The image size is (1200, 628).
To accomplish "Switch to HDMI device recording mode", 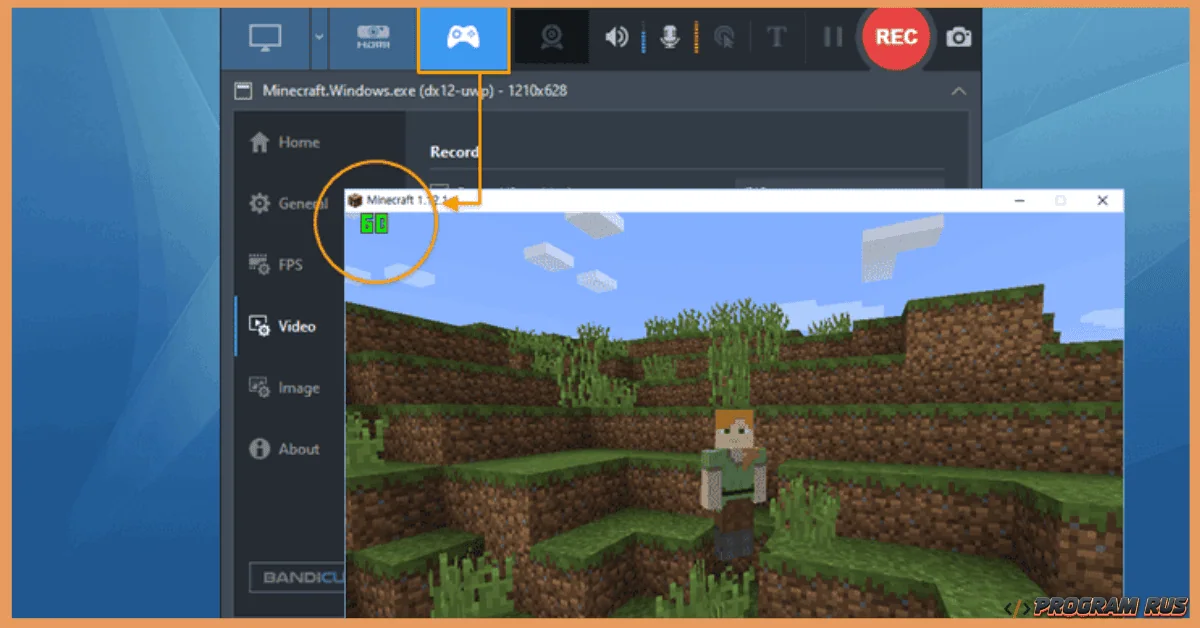I will [x=372, y=38].
